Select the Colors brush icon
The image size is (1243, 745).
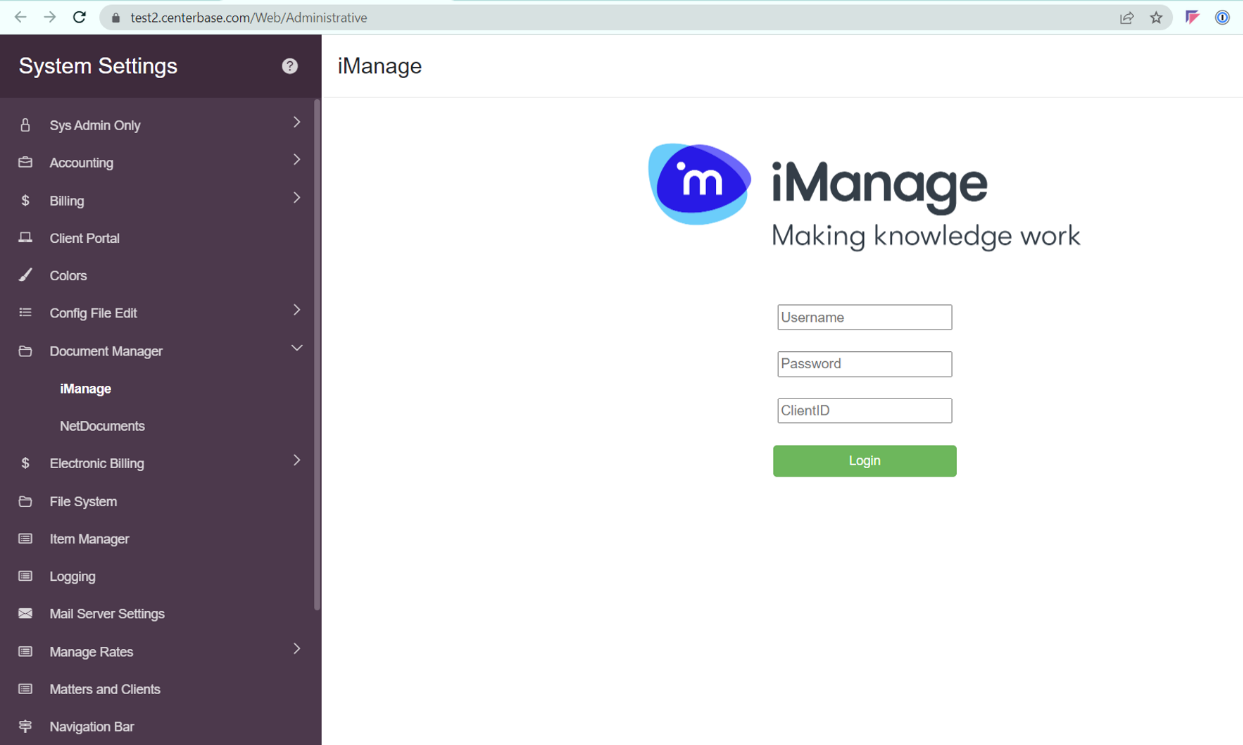[25, 275]
